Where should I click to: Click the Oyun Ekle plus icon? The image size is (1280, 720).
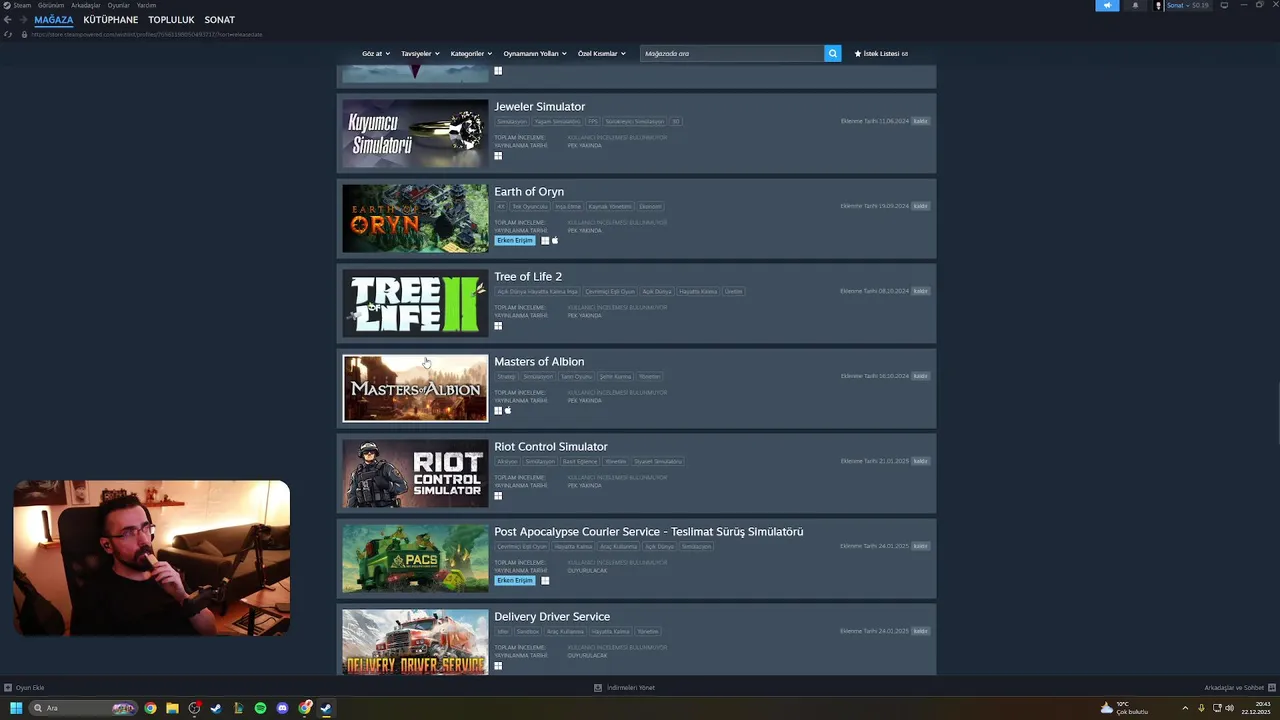point(8,688)
